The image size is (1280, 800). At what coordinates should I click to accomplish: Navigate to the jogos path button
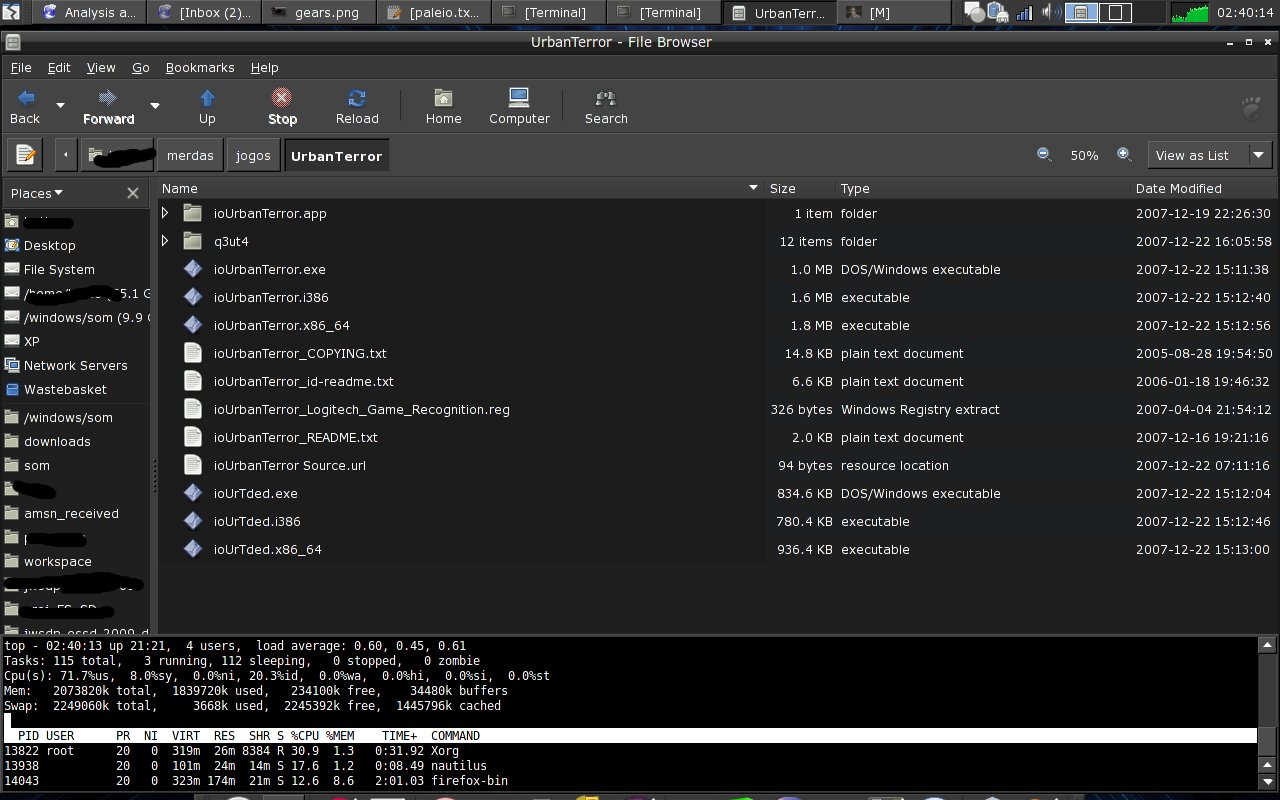click(x=253, y=156)
